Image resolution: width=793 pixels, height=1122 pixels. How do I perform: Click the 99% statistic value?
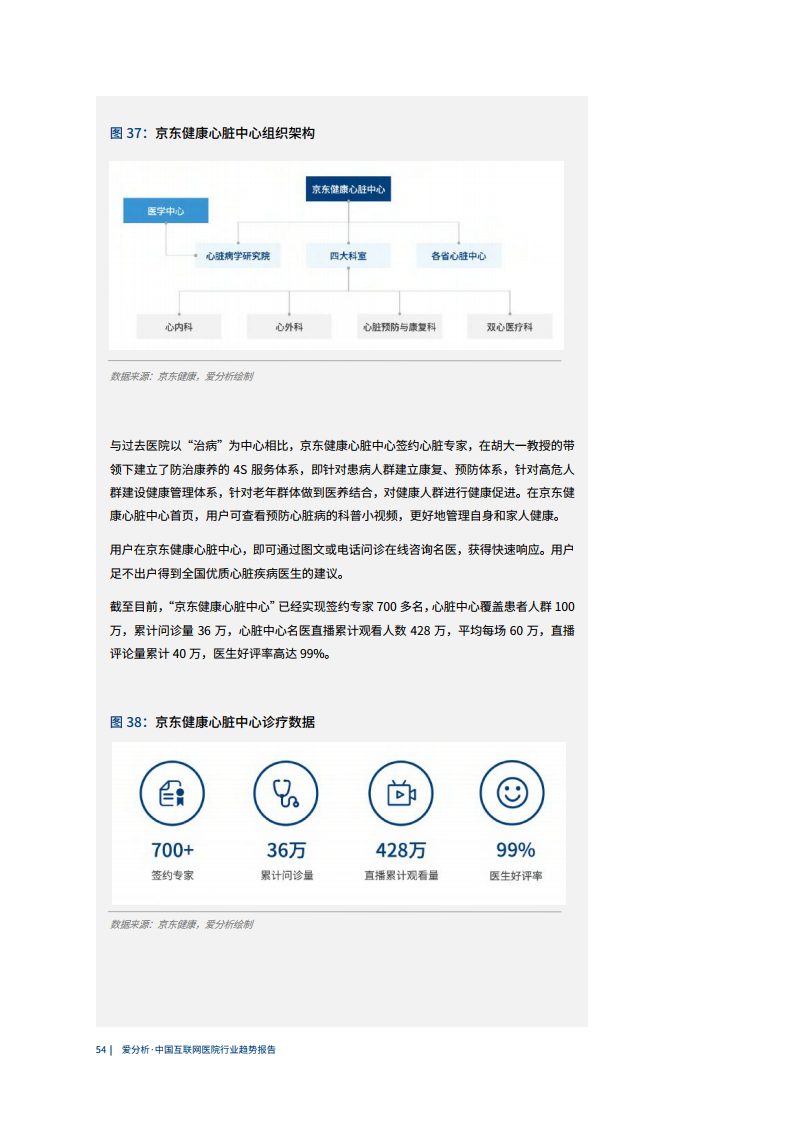[515, 850]
